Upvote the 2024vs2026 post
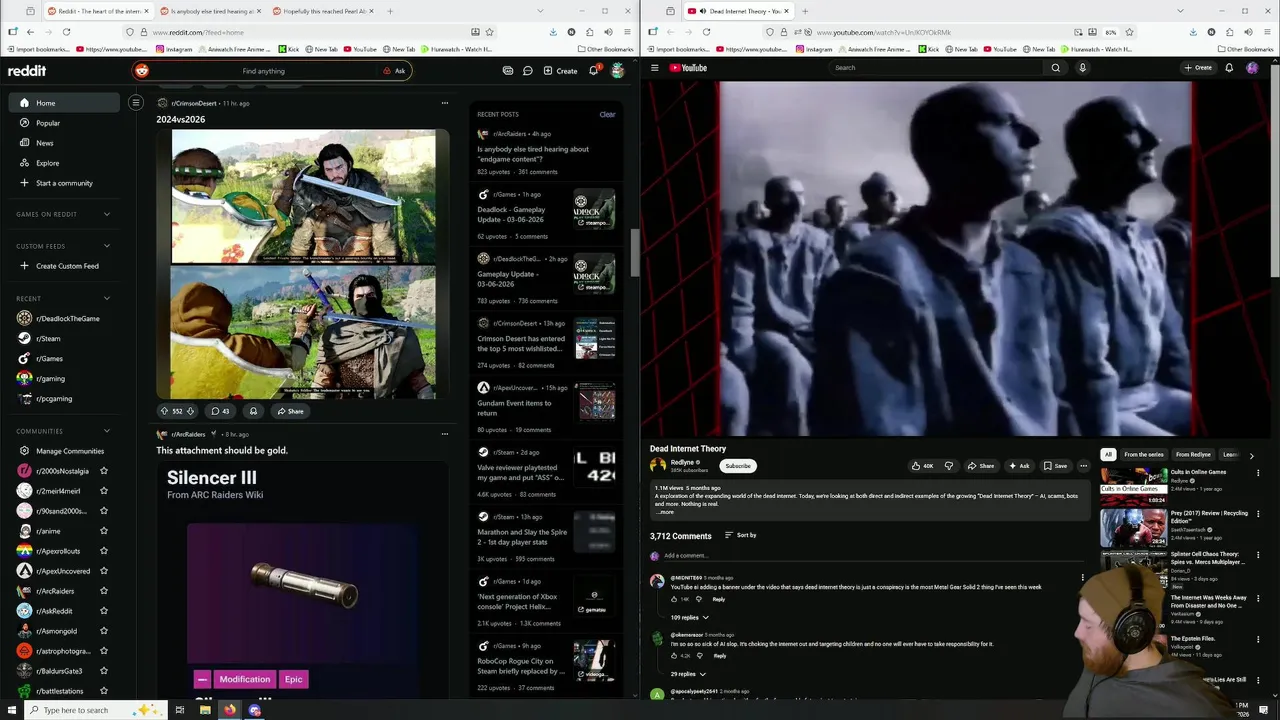 [165, 411]
